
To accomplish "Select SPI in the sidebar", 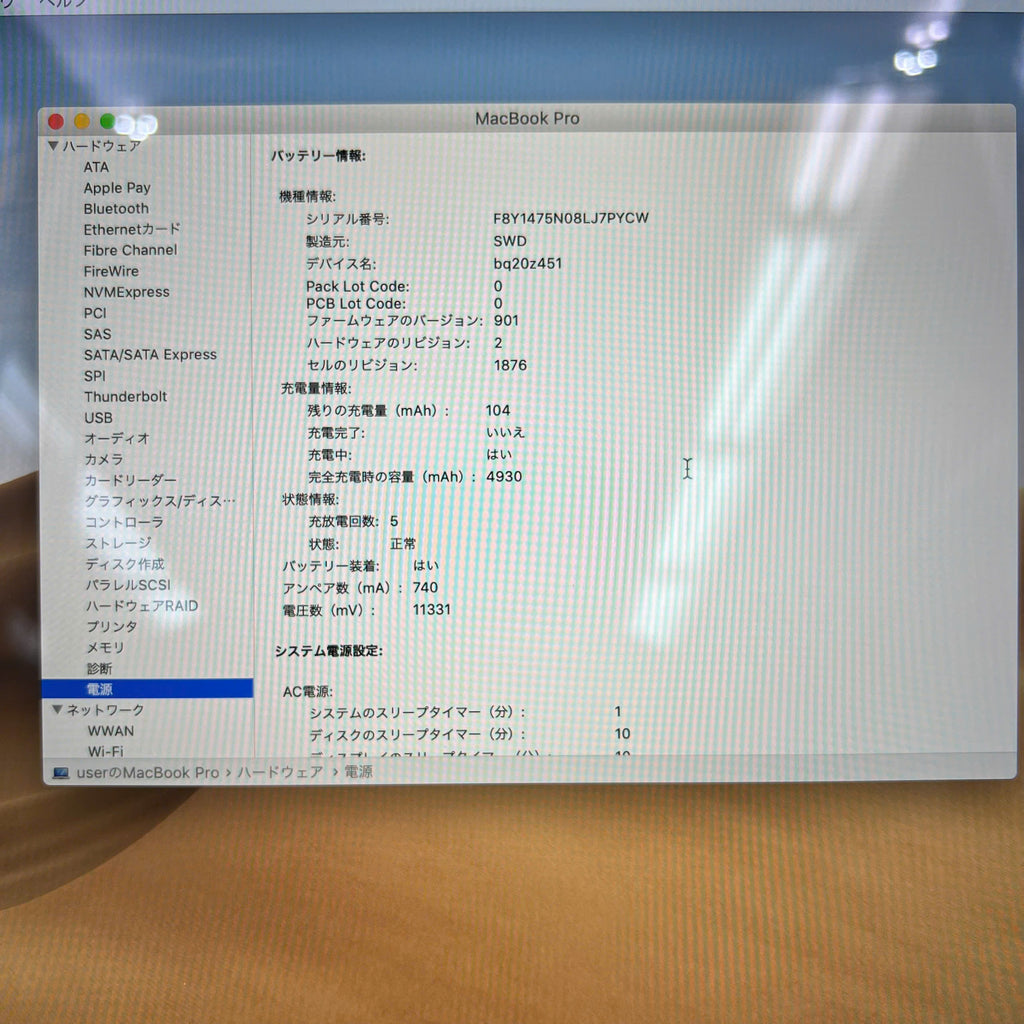I will 95,376.
